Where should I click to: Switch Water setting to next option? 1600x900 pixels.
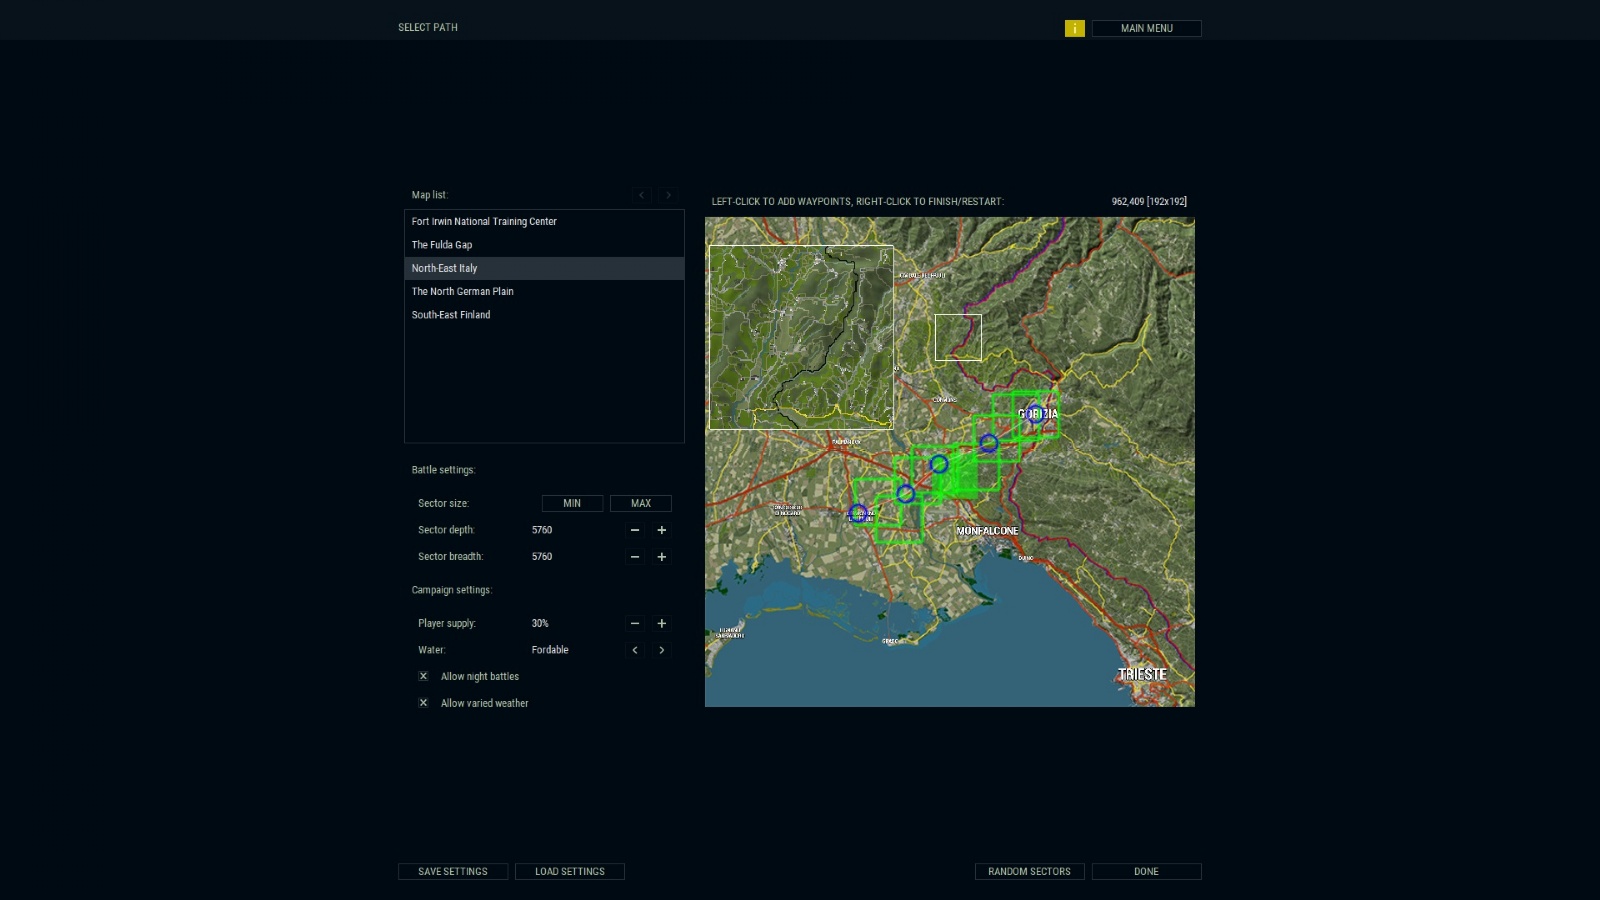tap(661, 650)
